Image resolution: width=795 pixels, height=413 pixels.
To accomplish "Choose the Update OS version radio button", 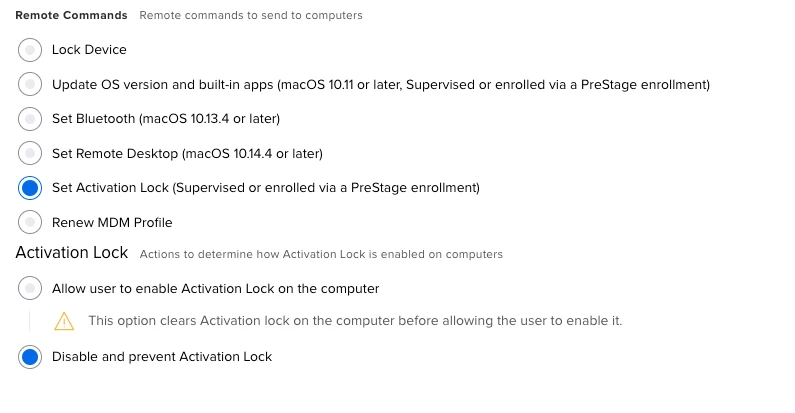I will 30,84.
